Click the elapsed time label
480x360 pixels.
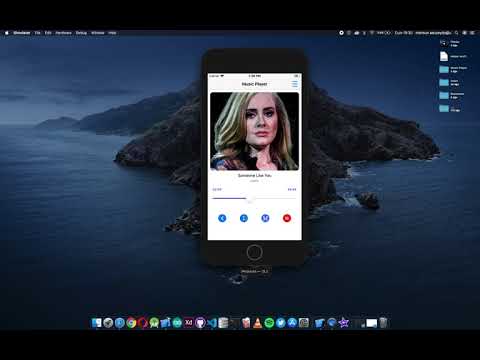[x=217, y=189]
